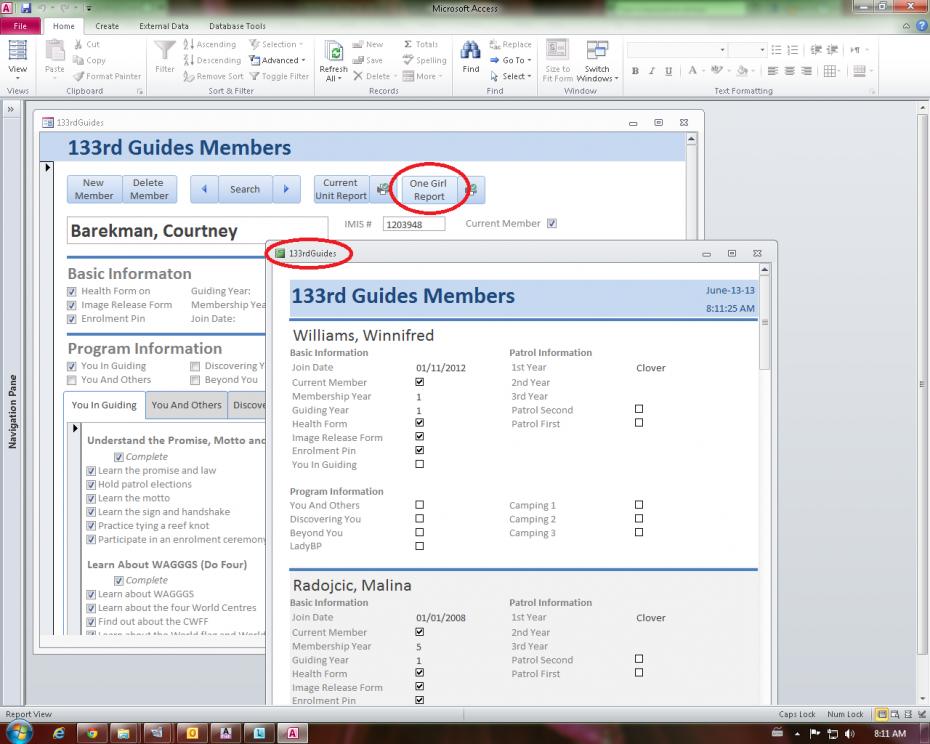Enable the Beyond You program checkbox

[x=195, y=380]
